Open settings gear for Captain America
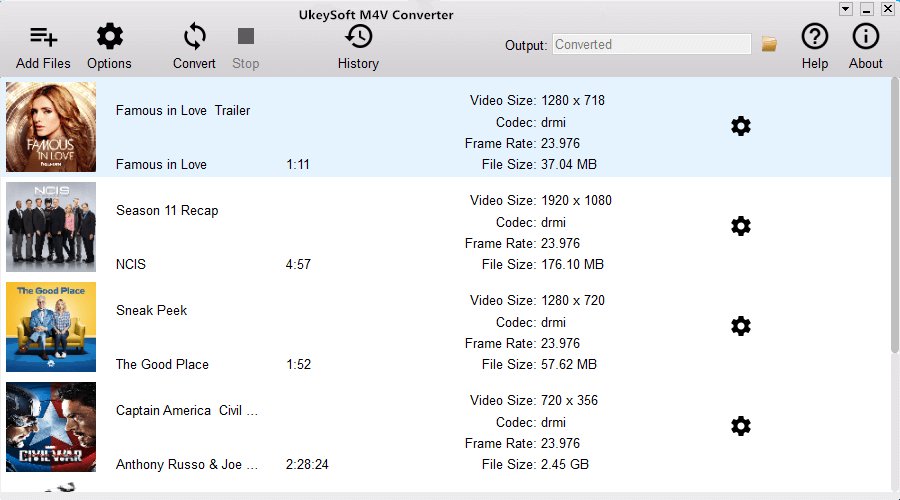This screenshot has width=900, height=500. click(741, 426)
